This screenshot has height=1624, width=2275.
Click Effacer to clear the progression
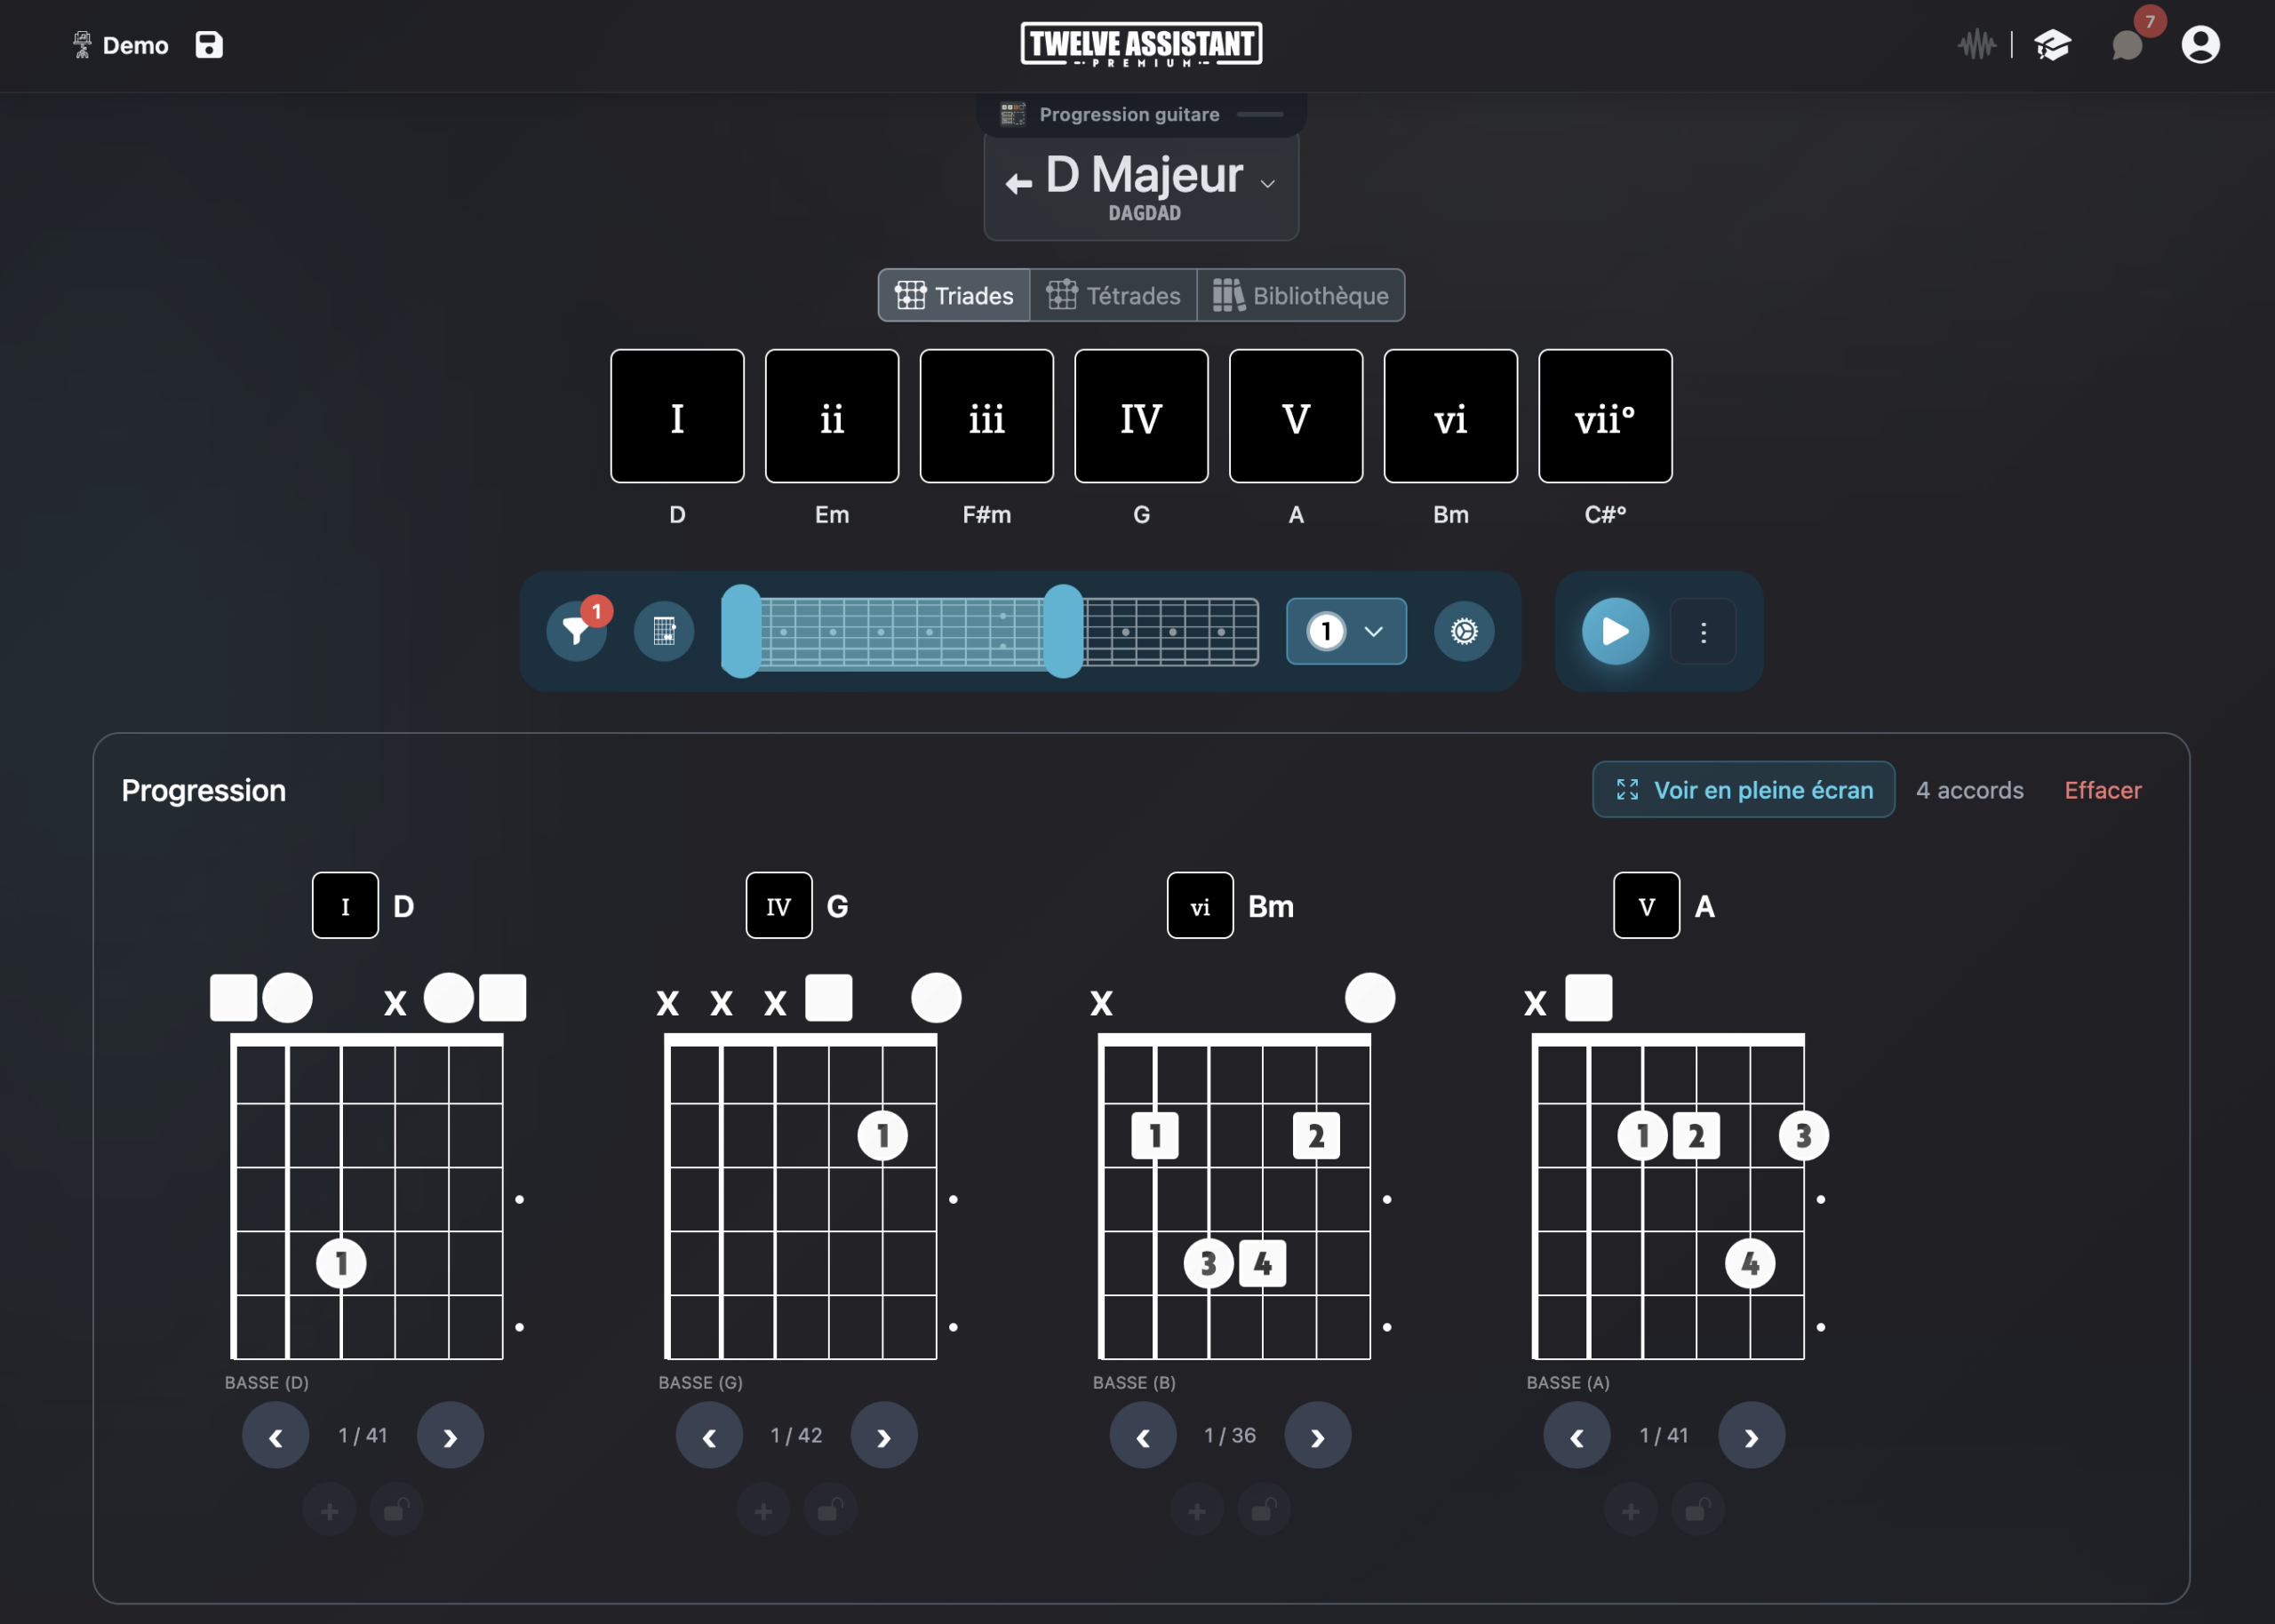pyautogui.click(x=2102, y=790)
